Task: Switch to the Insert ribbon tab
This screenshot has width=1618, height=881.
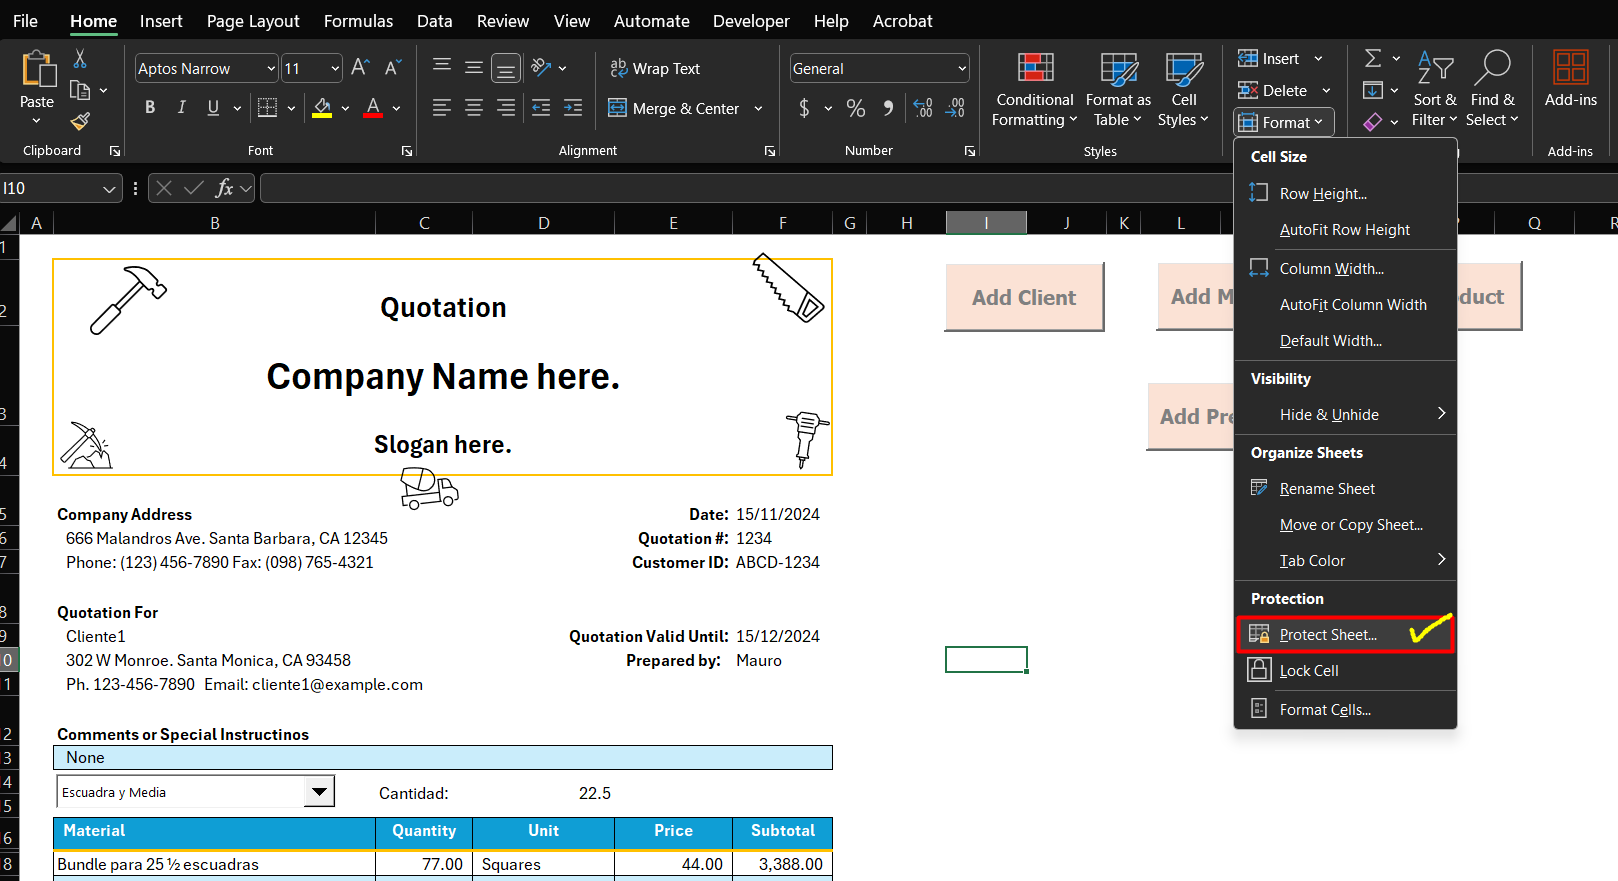Action: pyautogui.click(x=161, y=21)
